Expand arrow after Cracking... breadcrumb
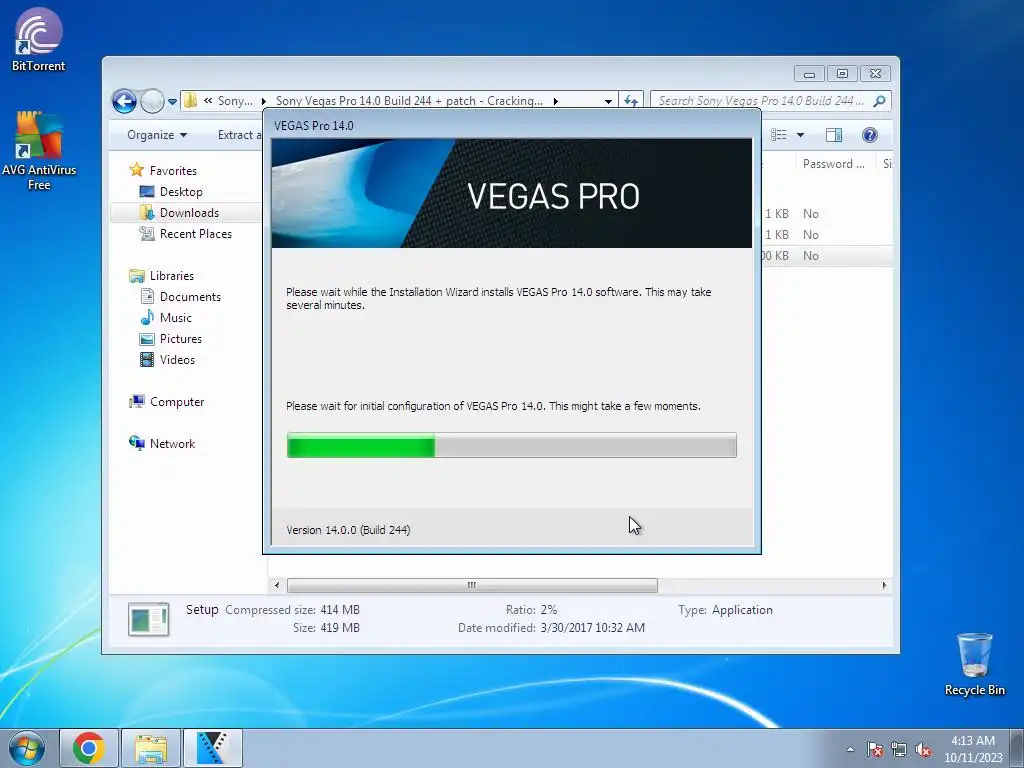The image size is (1024, 768). tap(556, 101)
